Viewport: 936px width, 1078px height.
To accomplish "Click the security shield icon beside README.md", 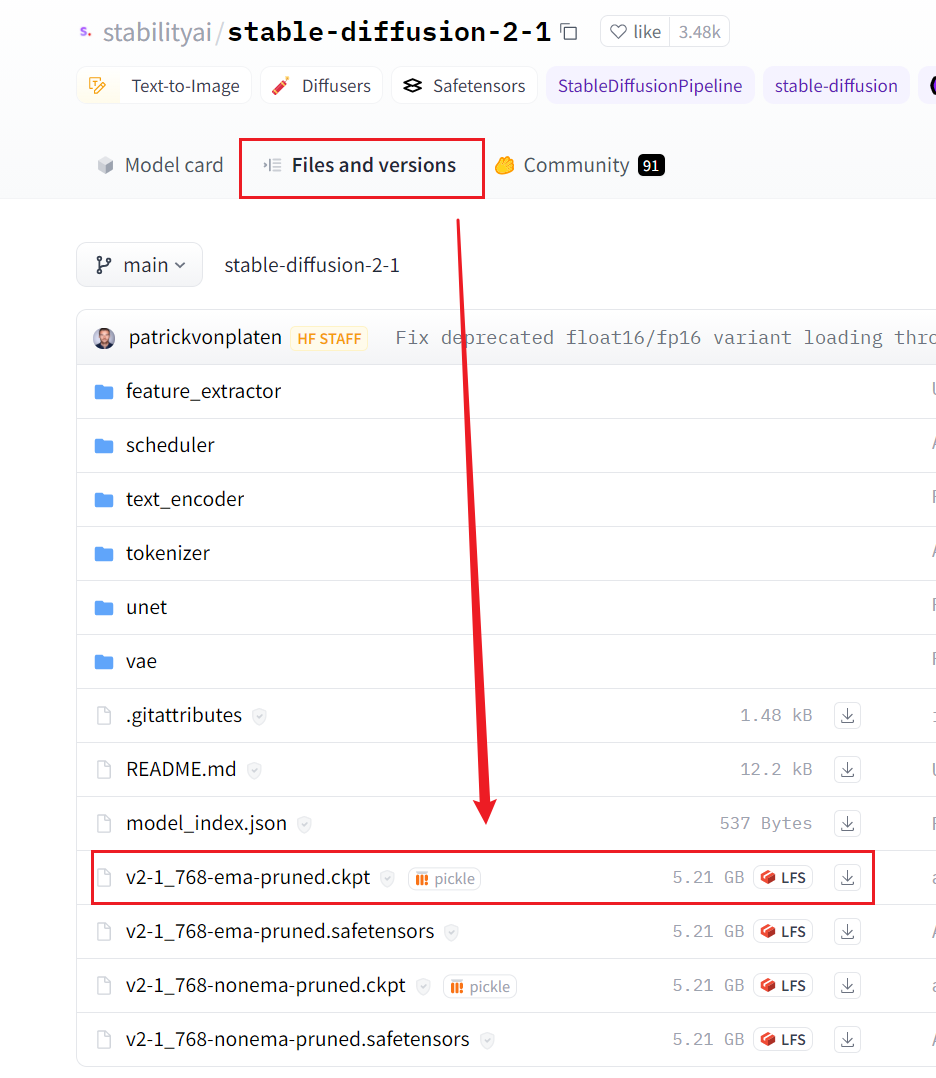I will [254, 770].
